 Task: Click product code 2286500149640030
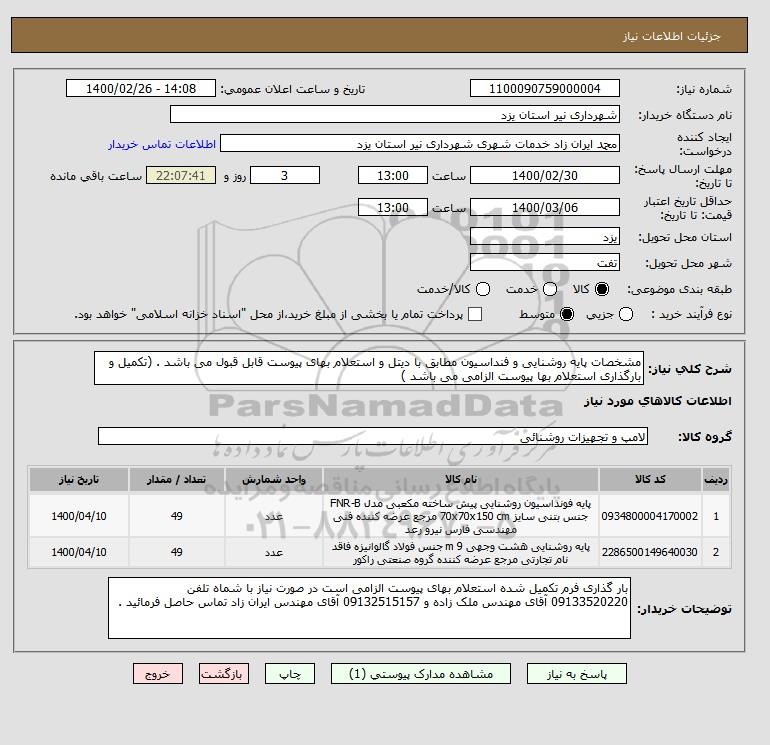point(650,552)
